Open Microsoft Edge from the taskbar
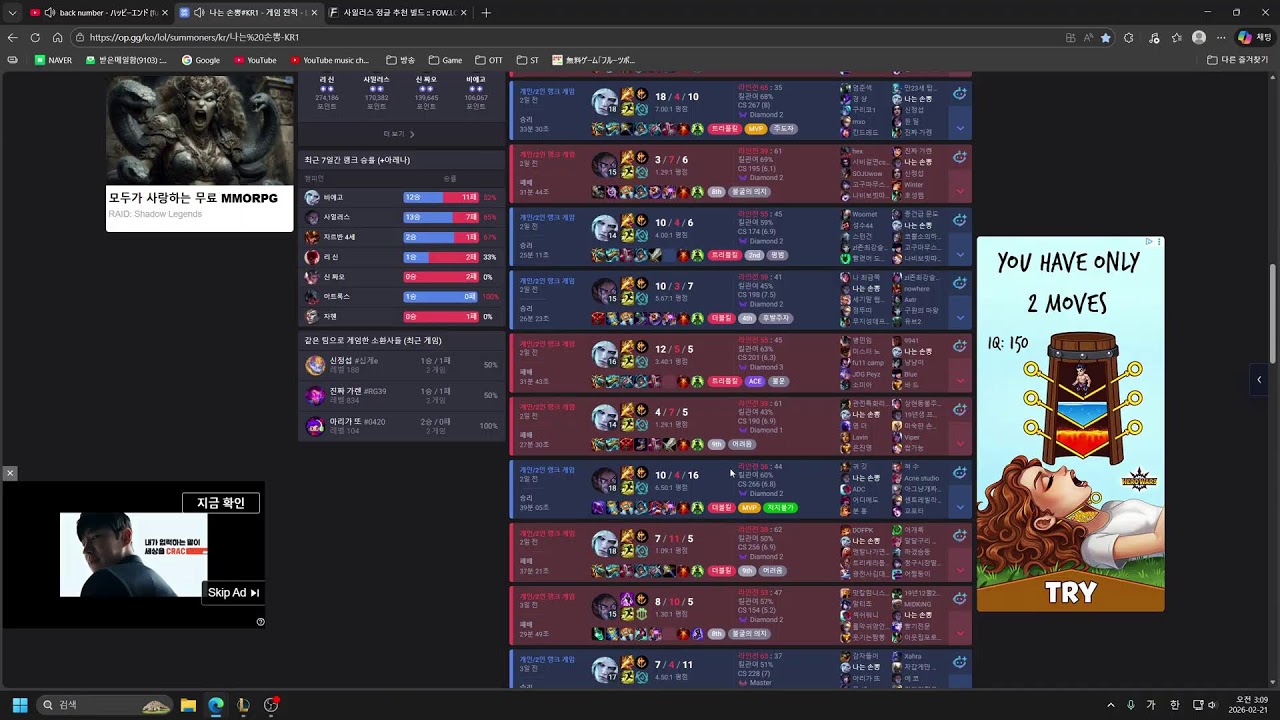 coord(216,705)
